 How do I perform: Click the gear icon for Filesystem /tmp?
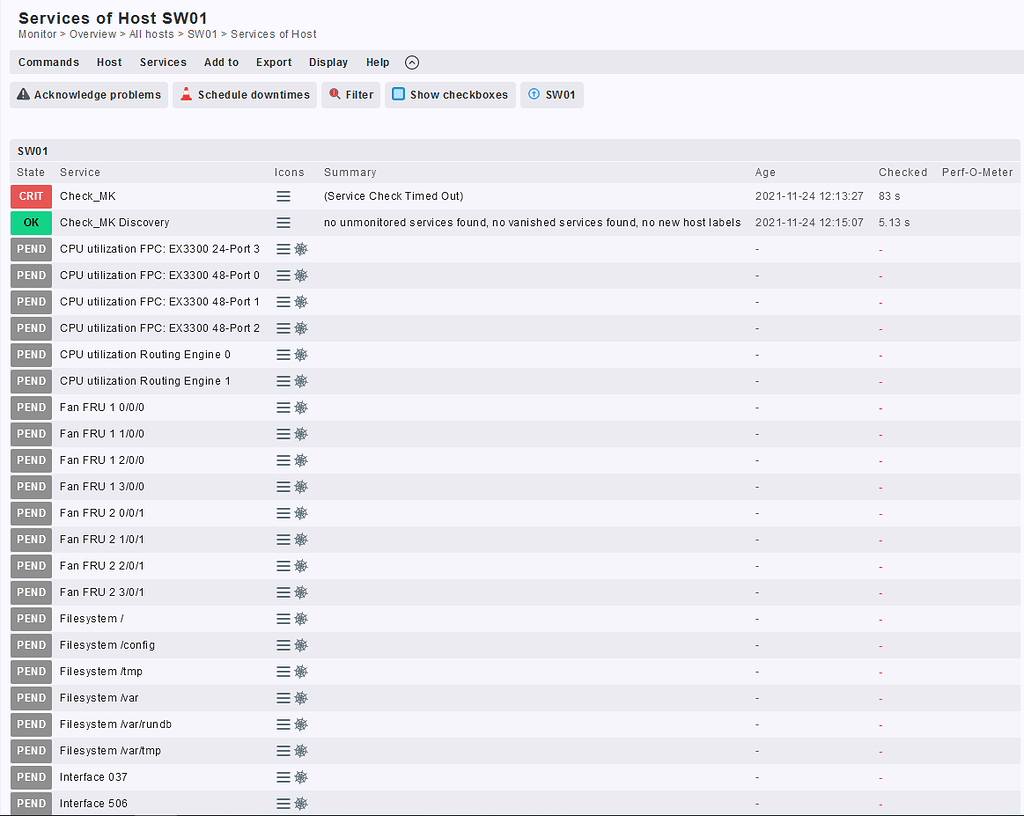[x=301, y=672]
